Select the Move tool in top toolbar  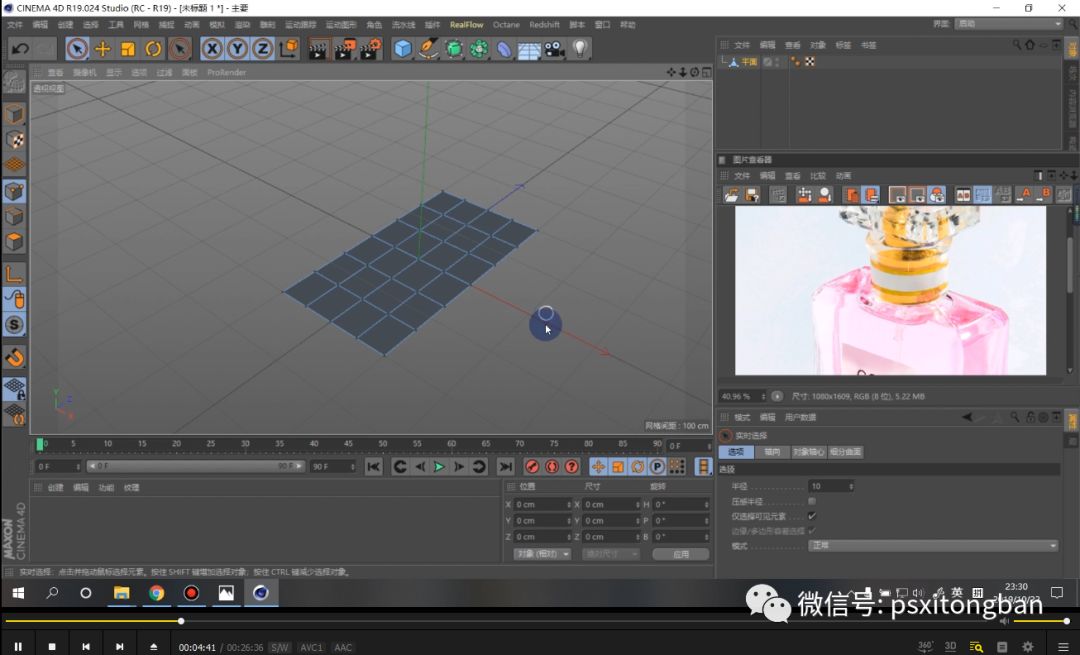(x=102, y=48)
